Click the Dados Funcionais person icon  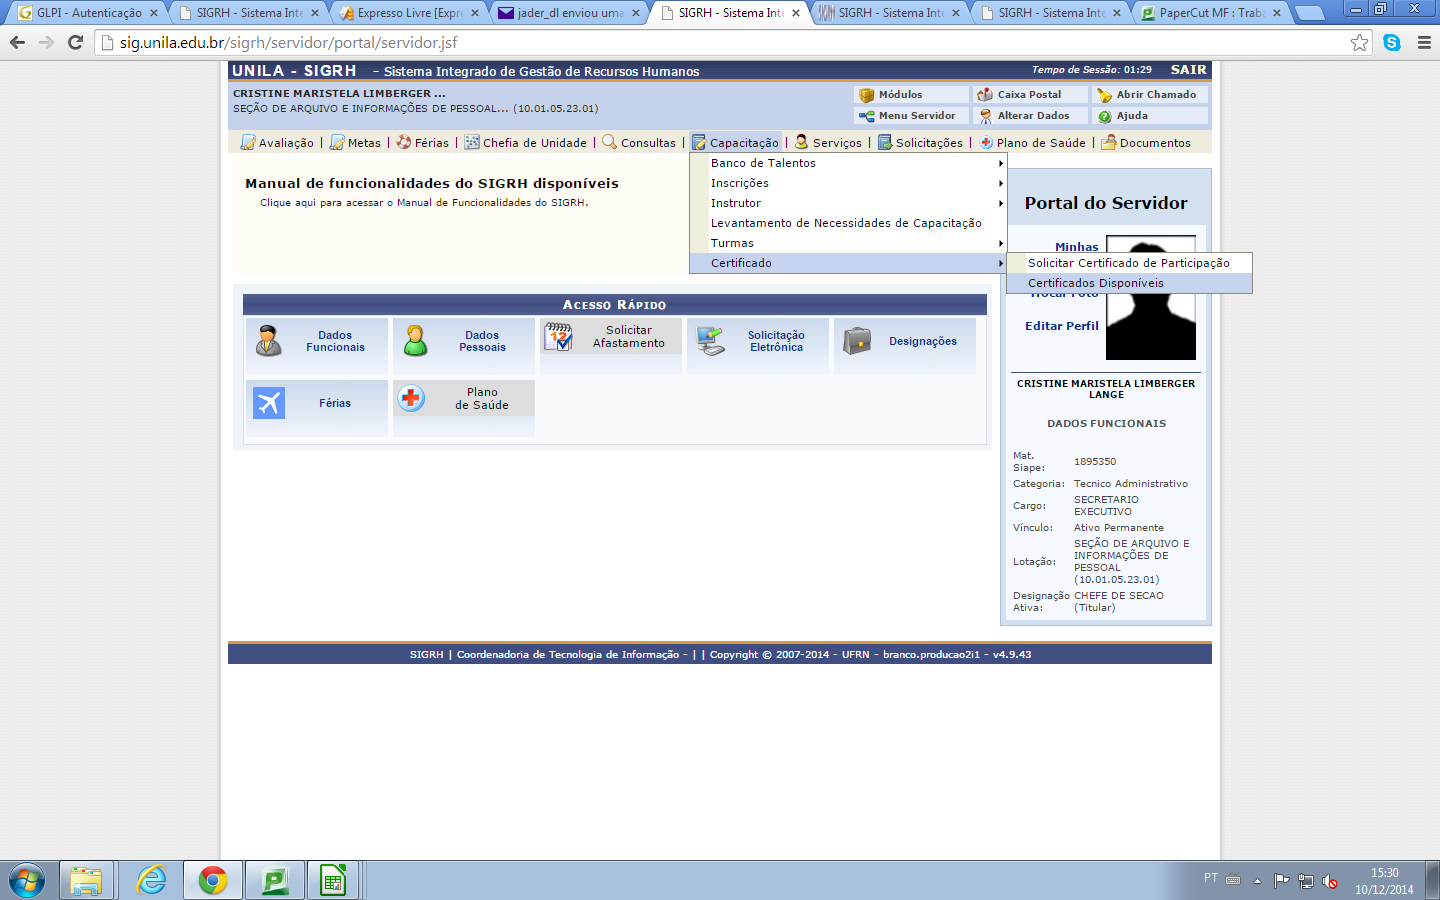click(x=269, y=341)
